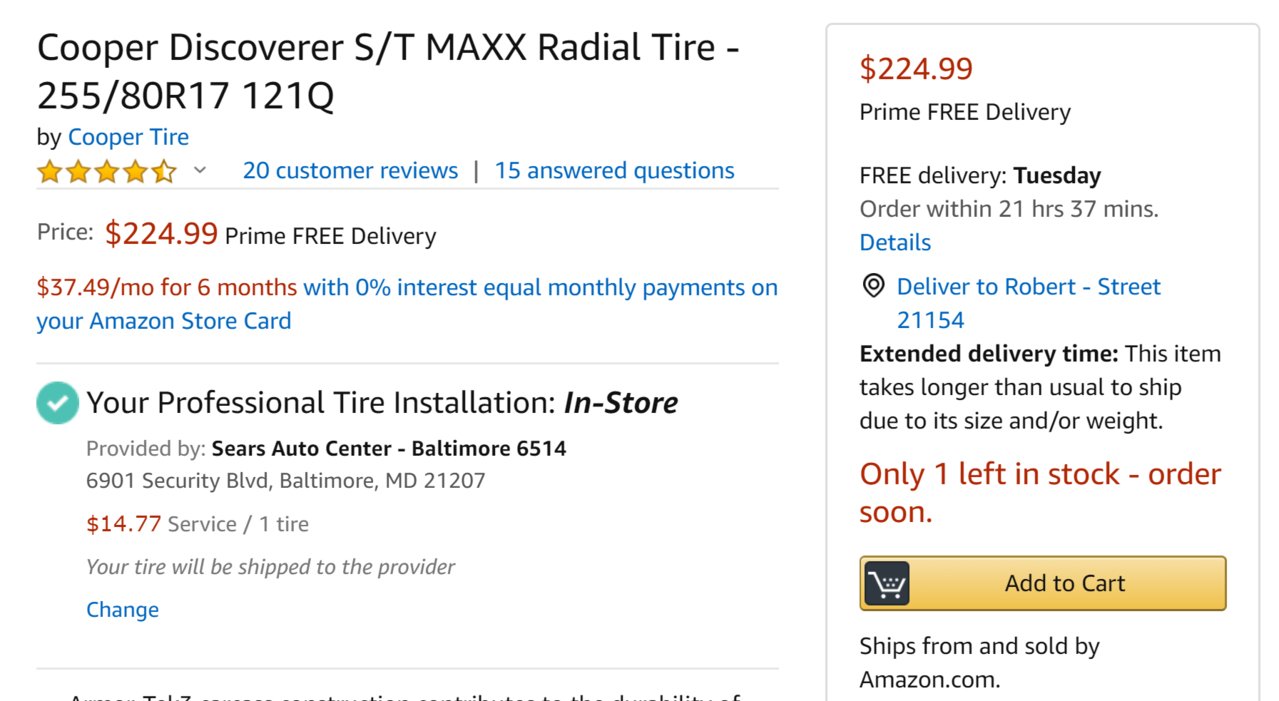1279x701 pixels.
Task: Click the location pin icon
Action: pos(873,287)
